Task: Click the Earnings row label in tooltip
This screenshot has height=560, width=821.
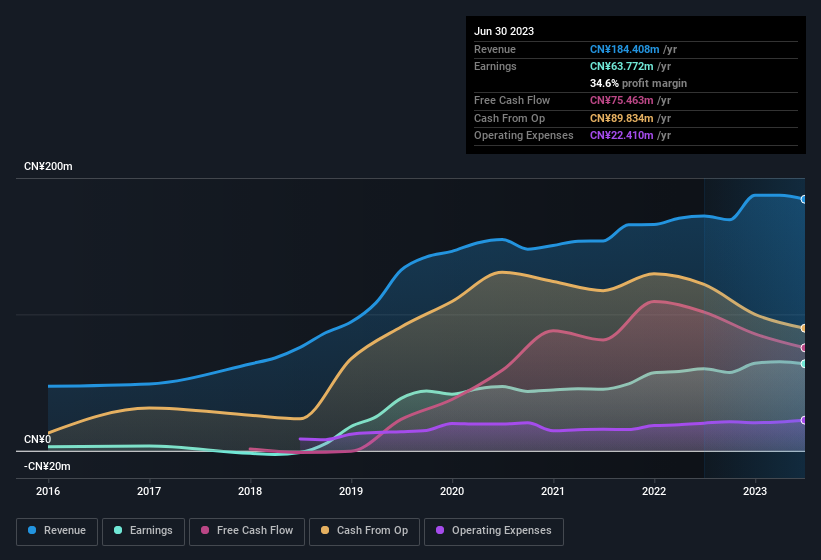Action: point(495,66)
